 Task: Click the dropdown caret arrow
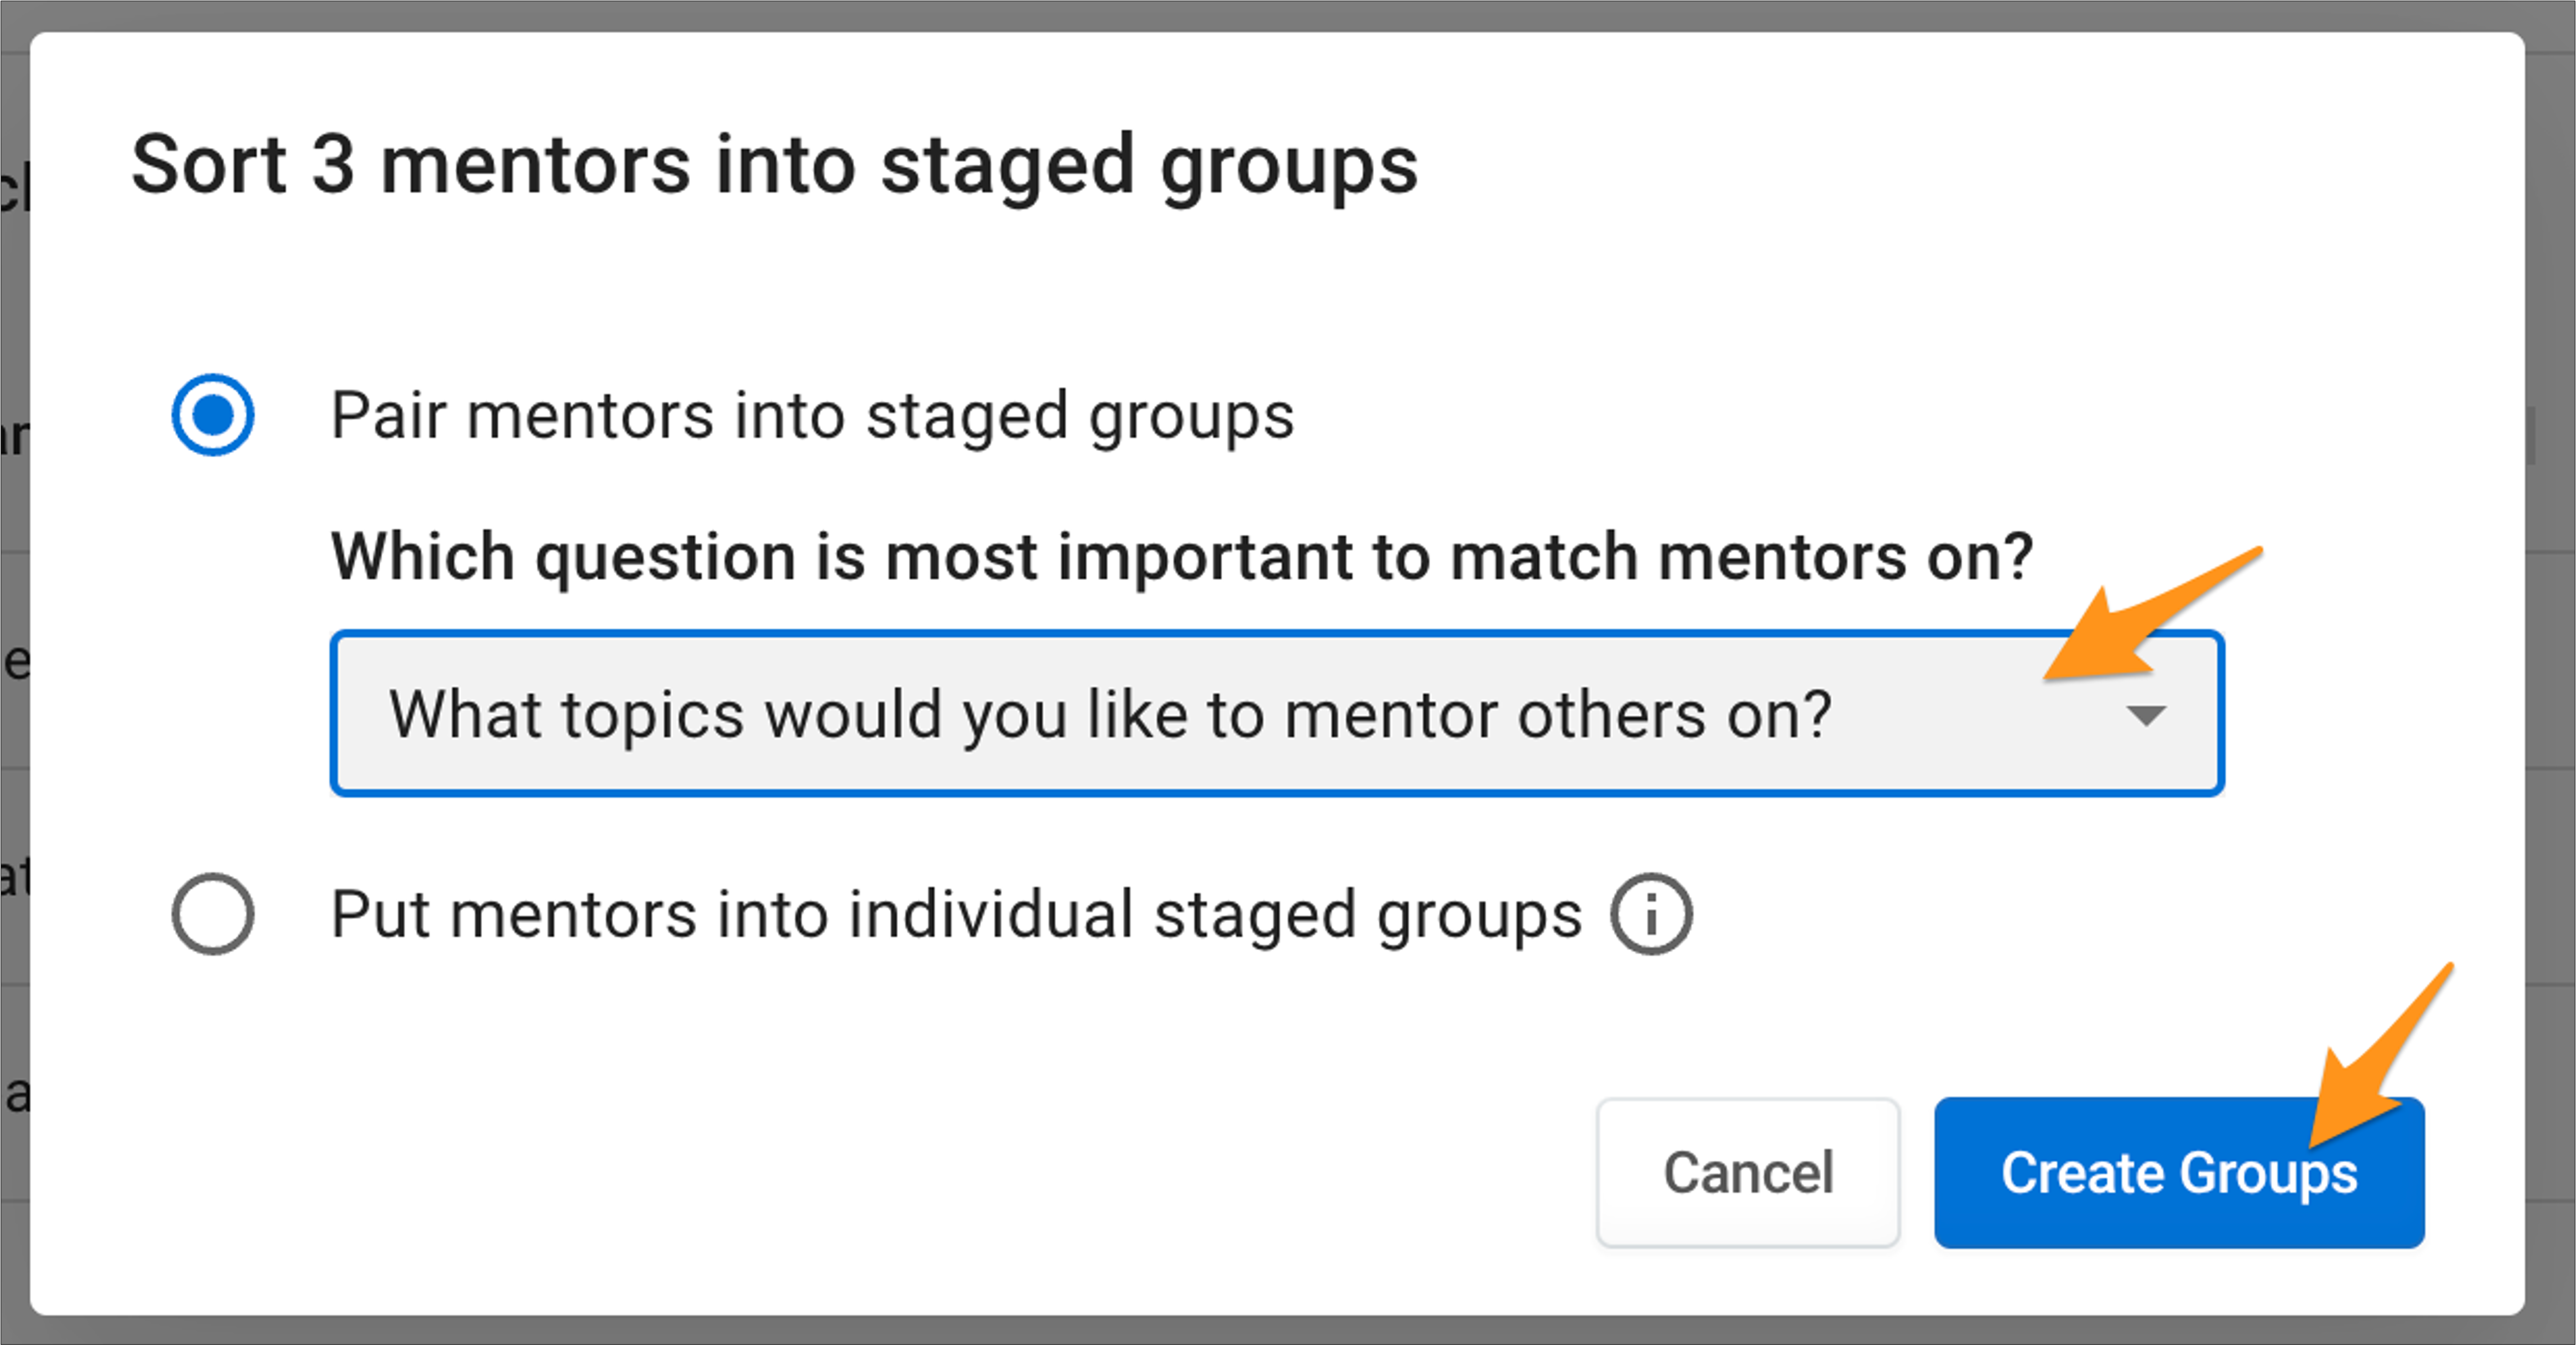(x=2146, y=716)
